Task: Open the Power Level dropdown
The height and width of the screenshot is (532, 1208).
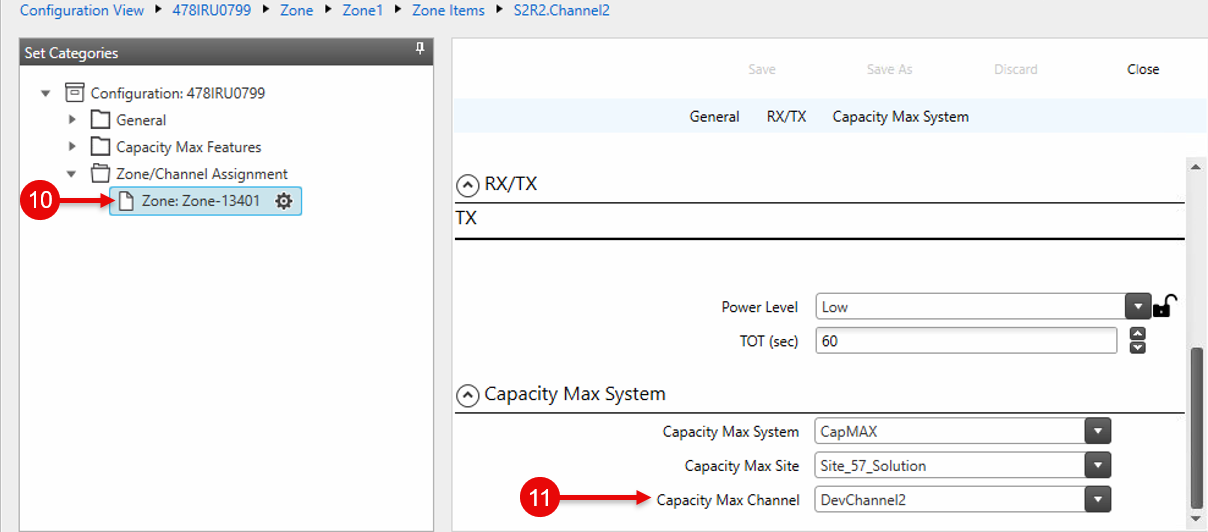Action: click(x=1138, y=307)
